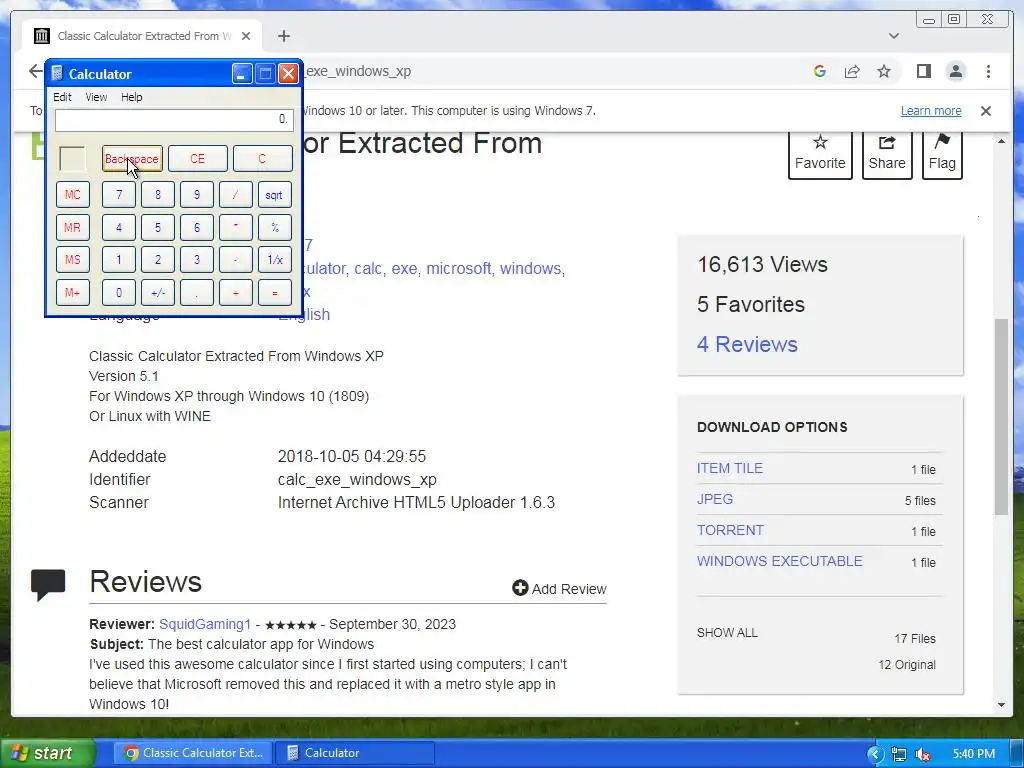Open the Edit menu in Calculator

pyautogui.click(x=62, y=97)
